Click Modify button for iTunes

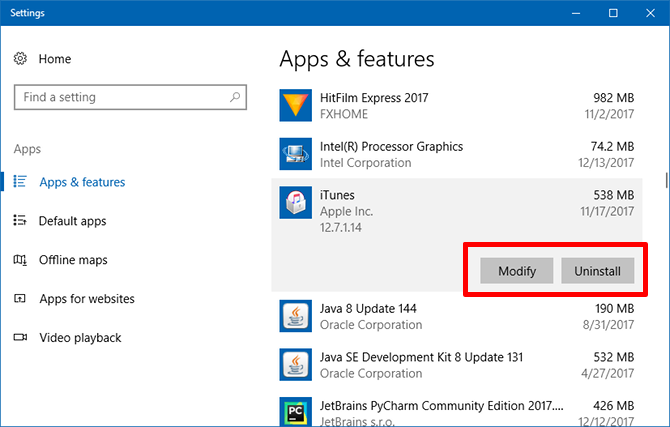[517, 271]
